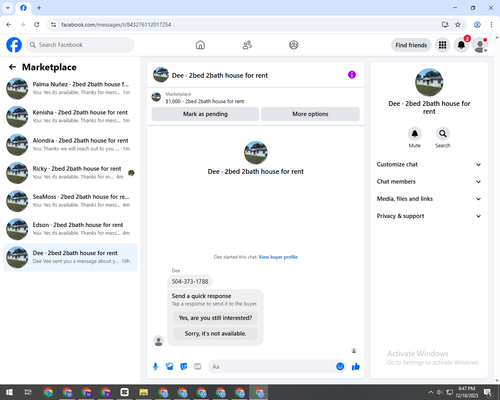
Task: Open the Menu grid icon
Action: click(442, 45)
